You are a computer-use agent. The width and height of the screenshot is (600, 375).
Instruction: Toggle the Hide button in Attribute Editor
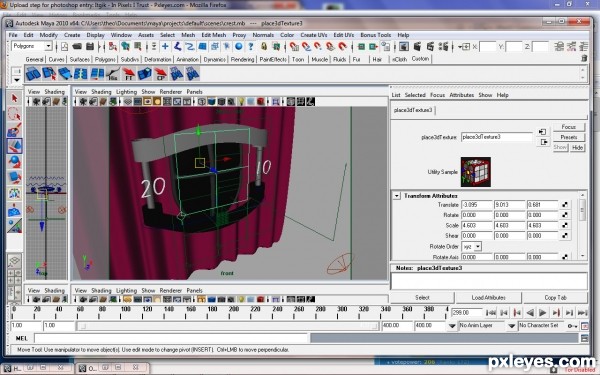pos(577,148)
